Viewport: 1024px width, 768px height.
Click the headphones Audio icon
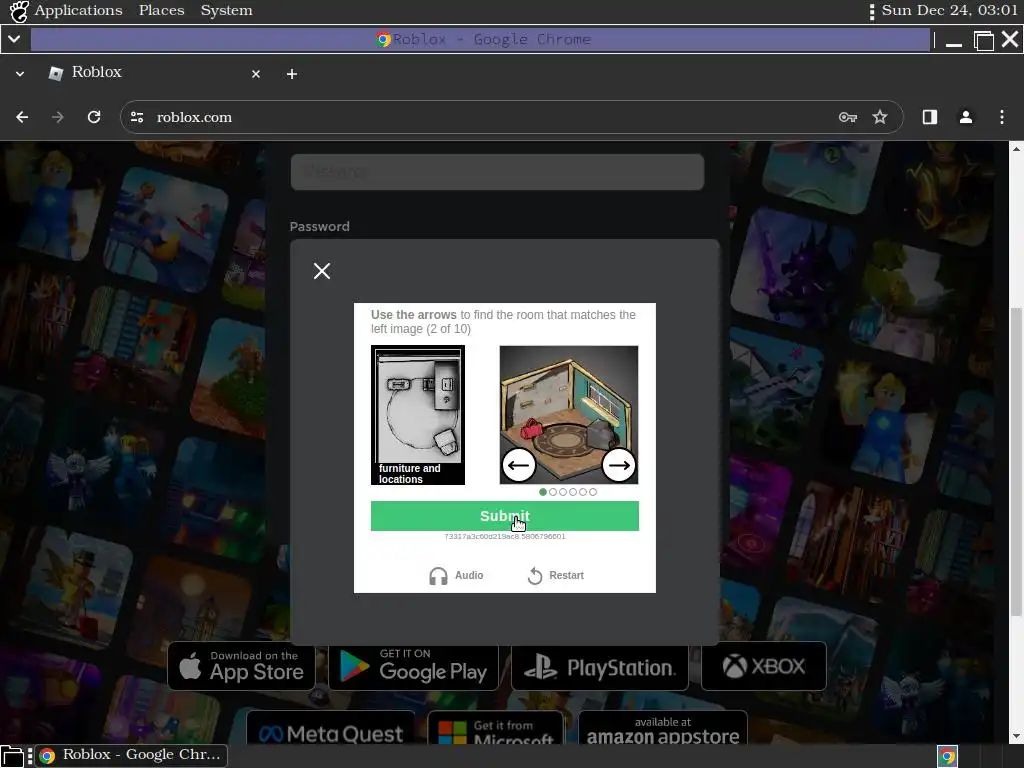coord(438,575)
